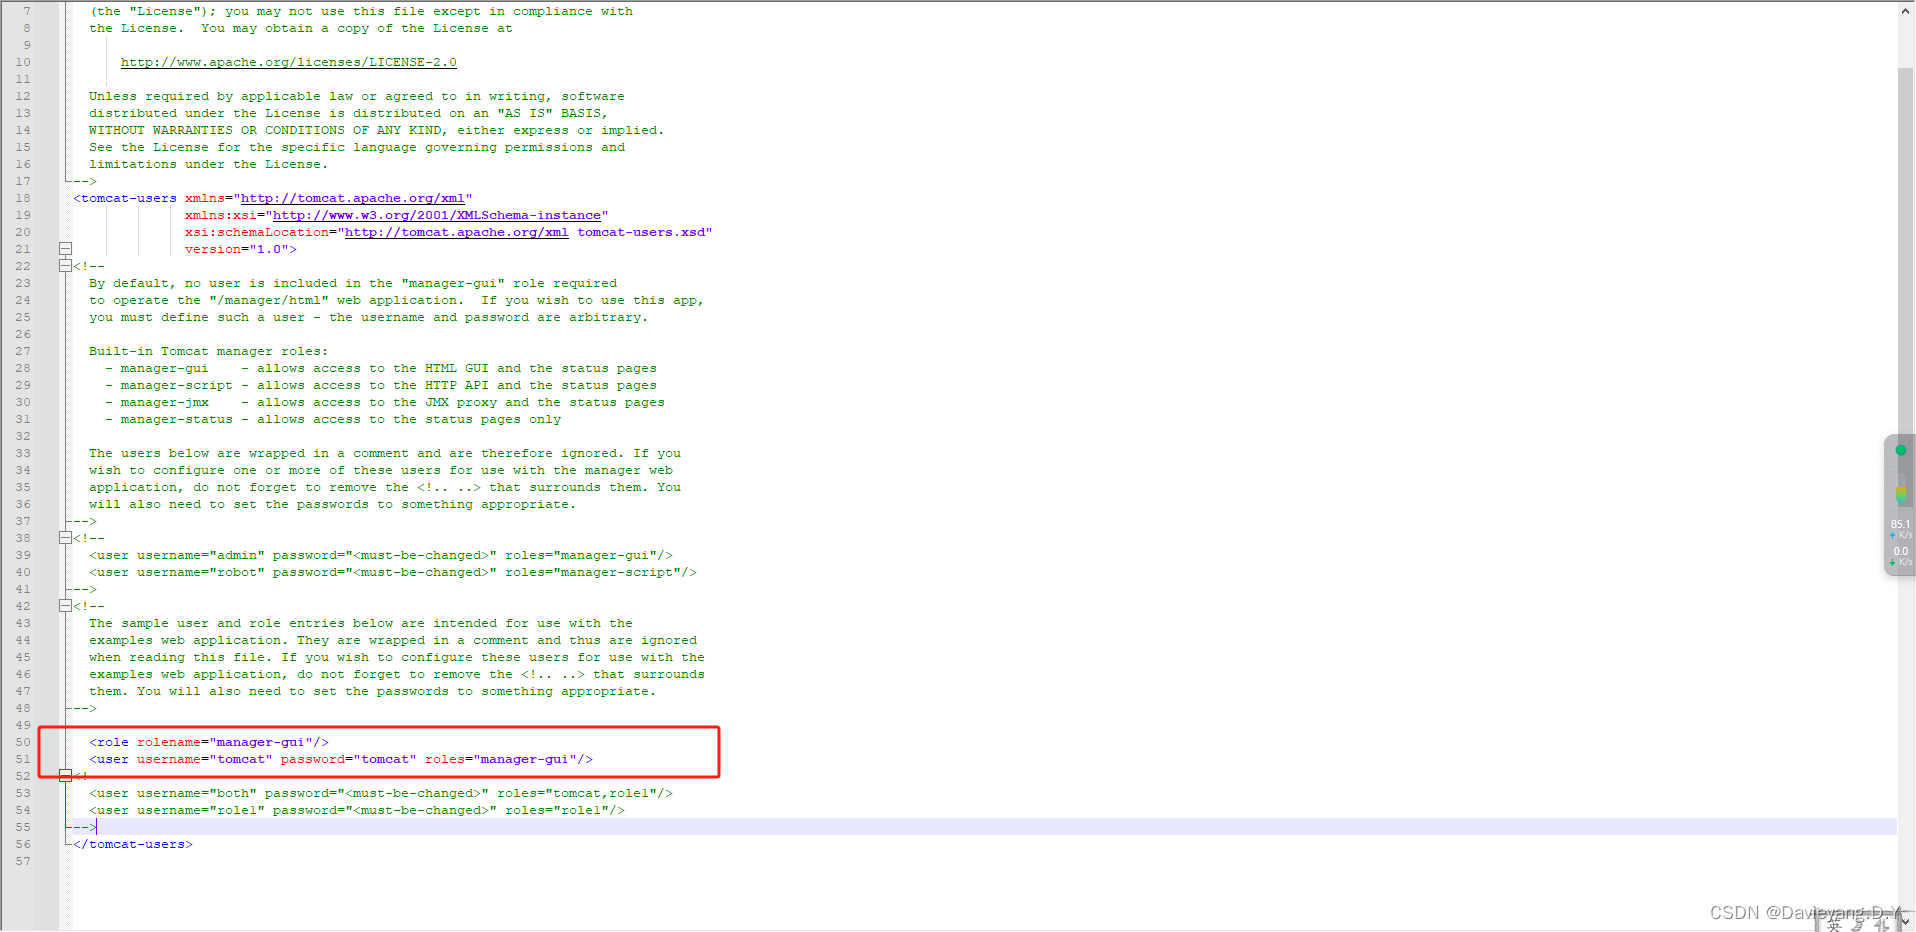Click "The sample user and role entries" line

point(361,623)
